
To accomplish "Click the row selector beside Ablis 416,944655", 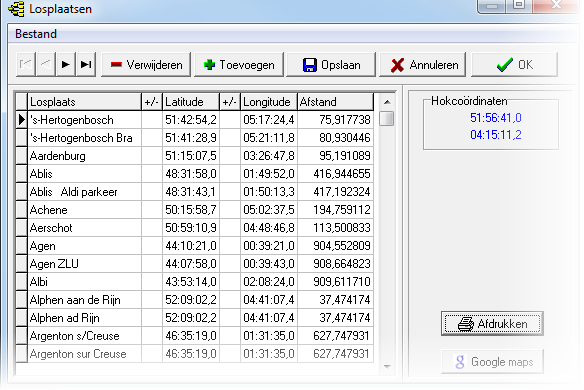I will coord(22,174).
